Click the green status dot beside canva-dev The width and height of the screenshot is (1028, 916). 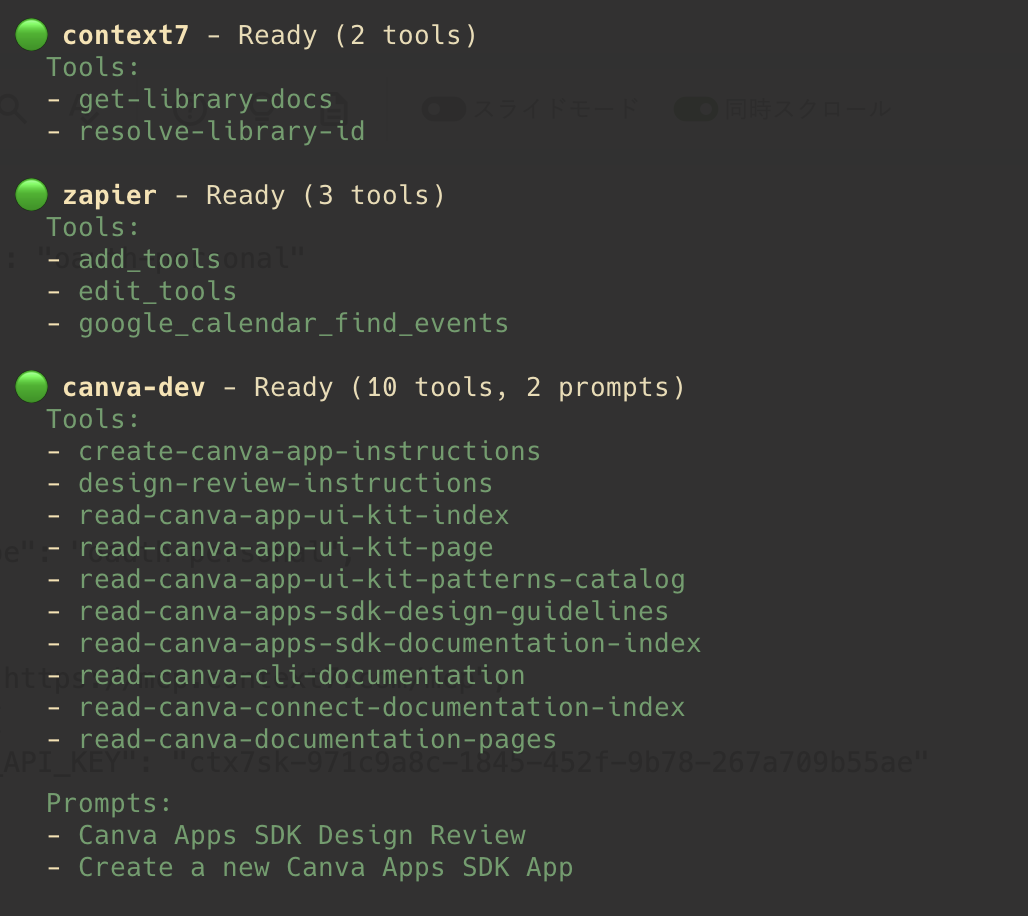tap(31, 387)
